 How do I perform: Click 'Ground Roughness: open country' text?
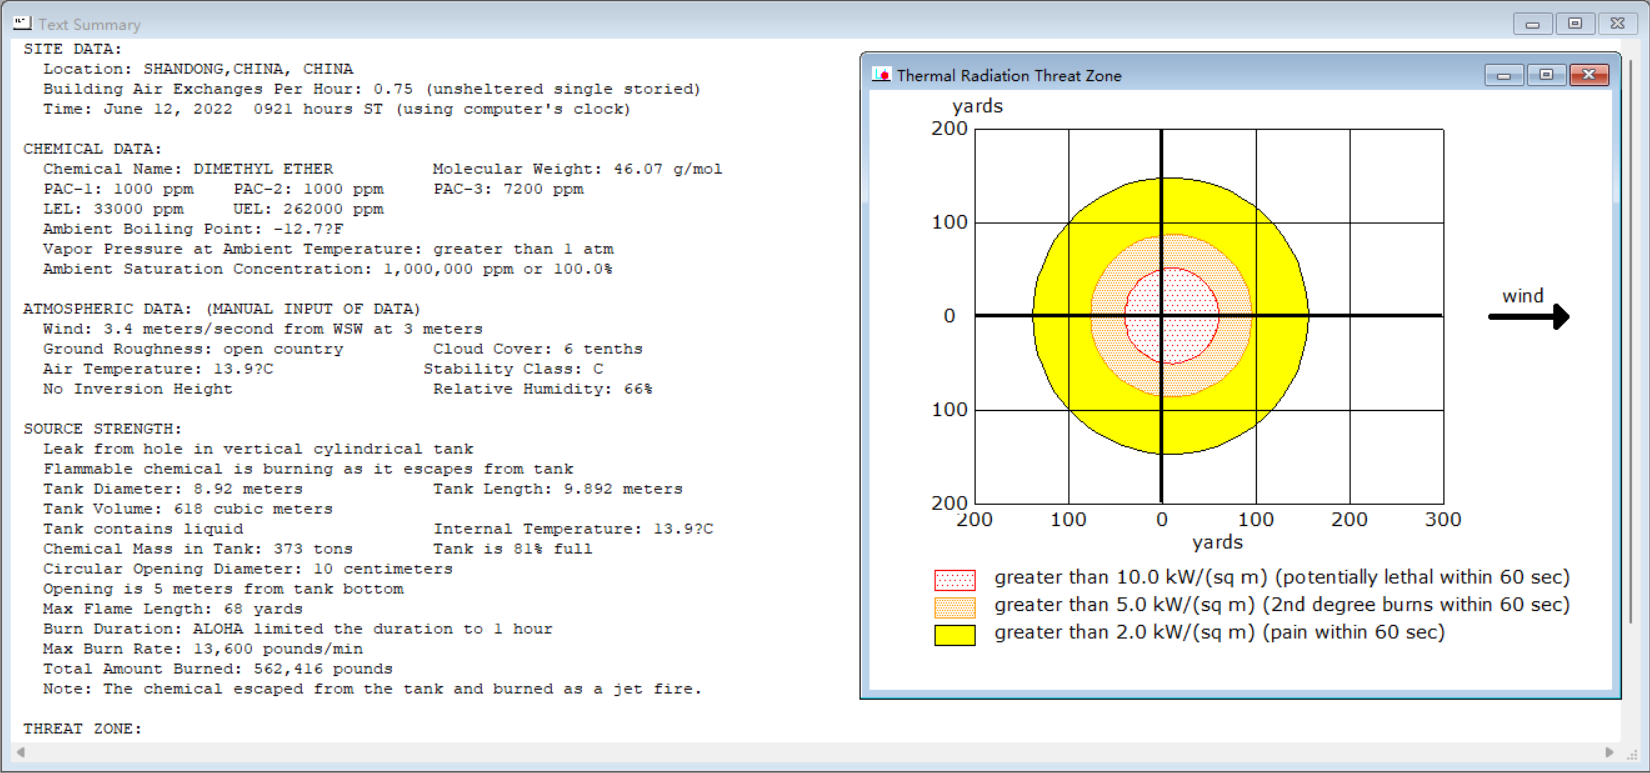click(x=193, y=349)
